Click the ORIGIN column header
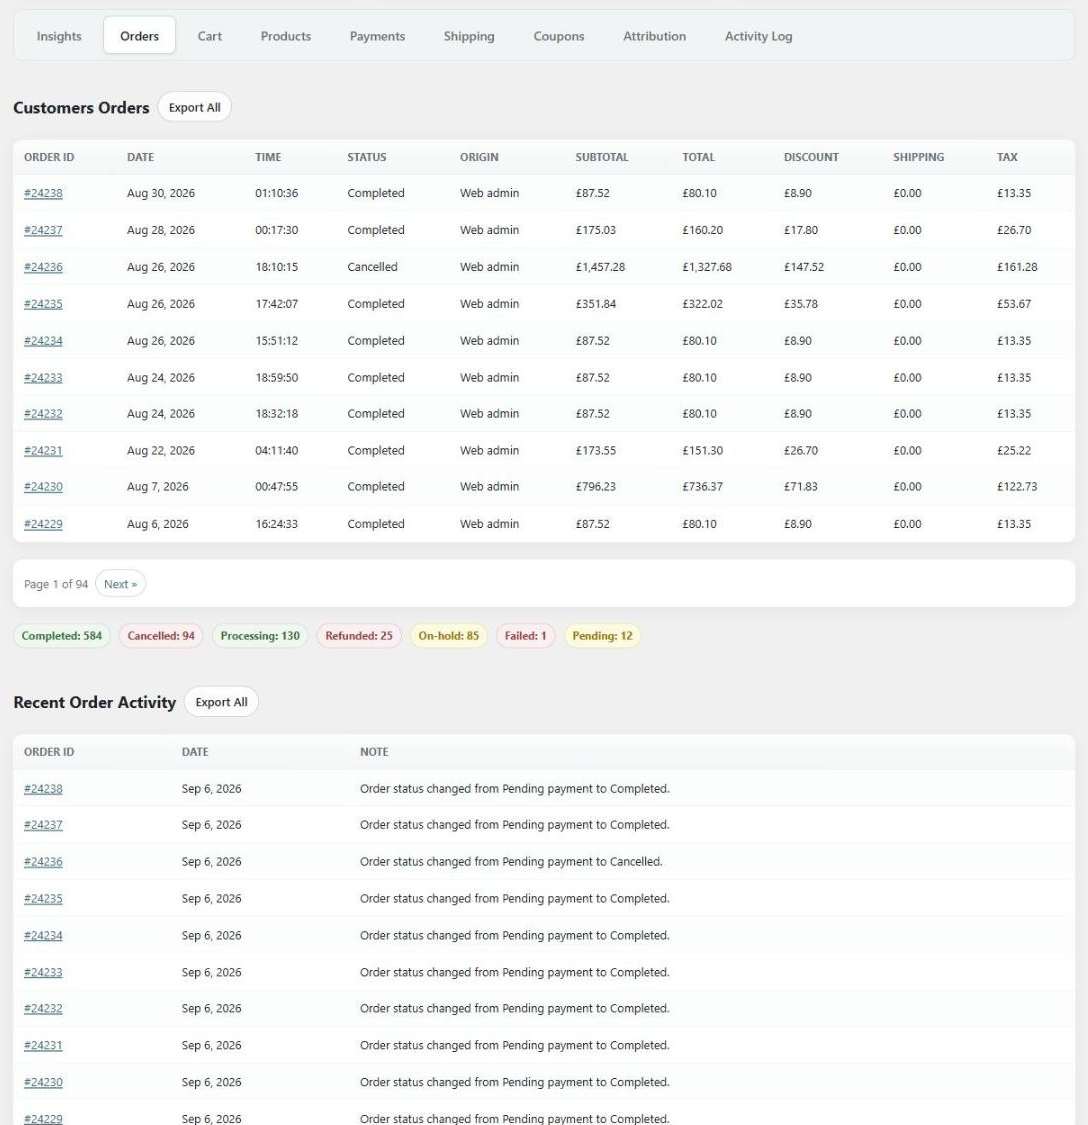This screenshot has height=1125, width=1088. coord(479,157)
